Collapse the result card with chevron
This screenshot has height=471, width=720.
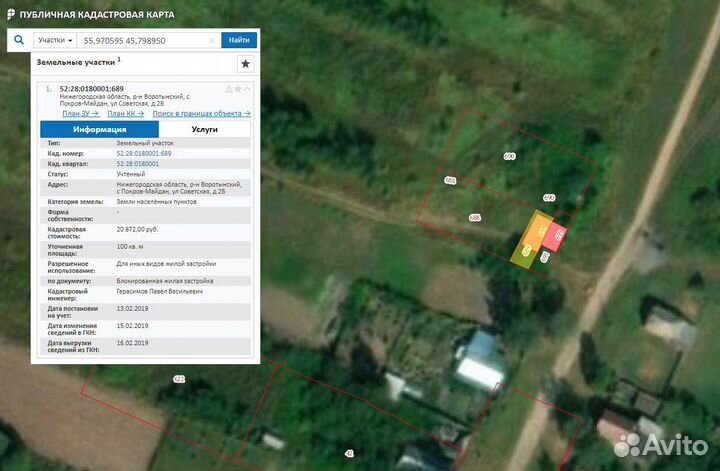tap(248, 89)
